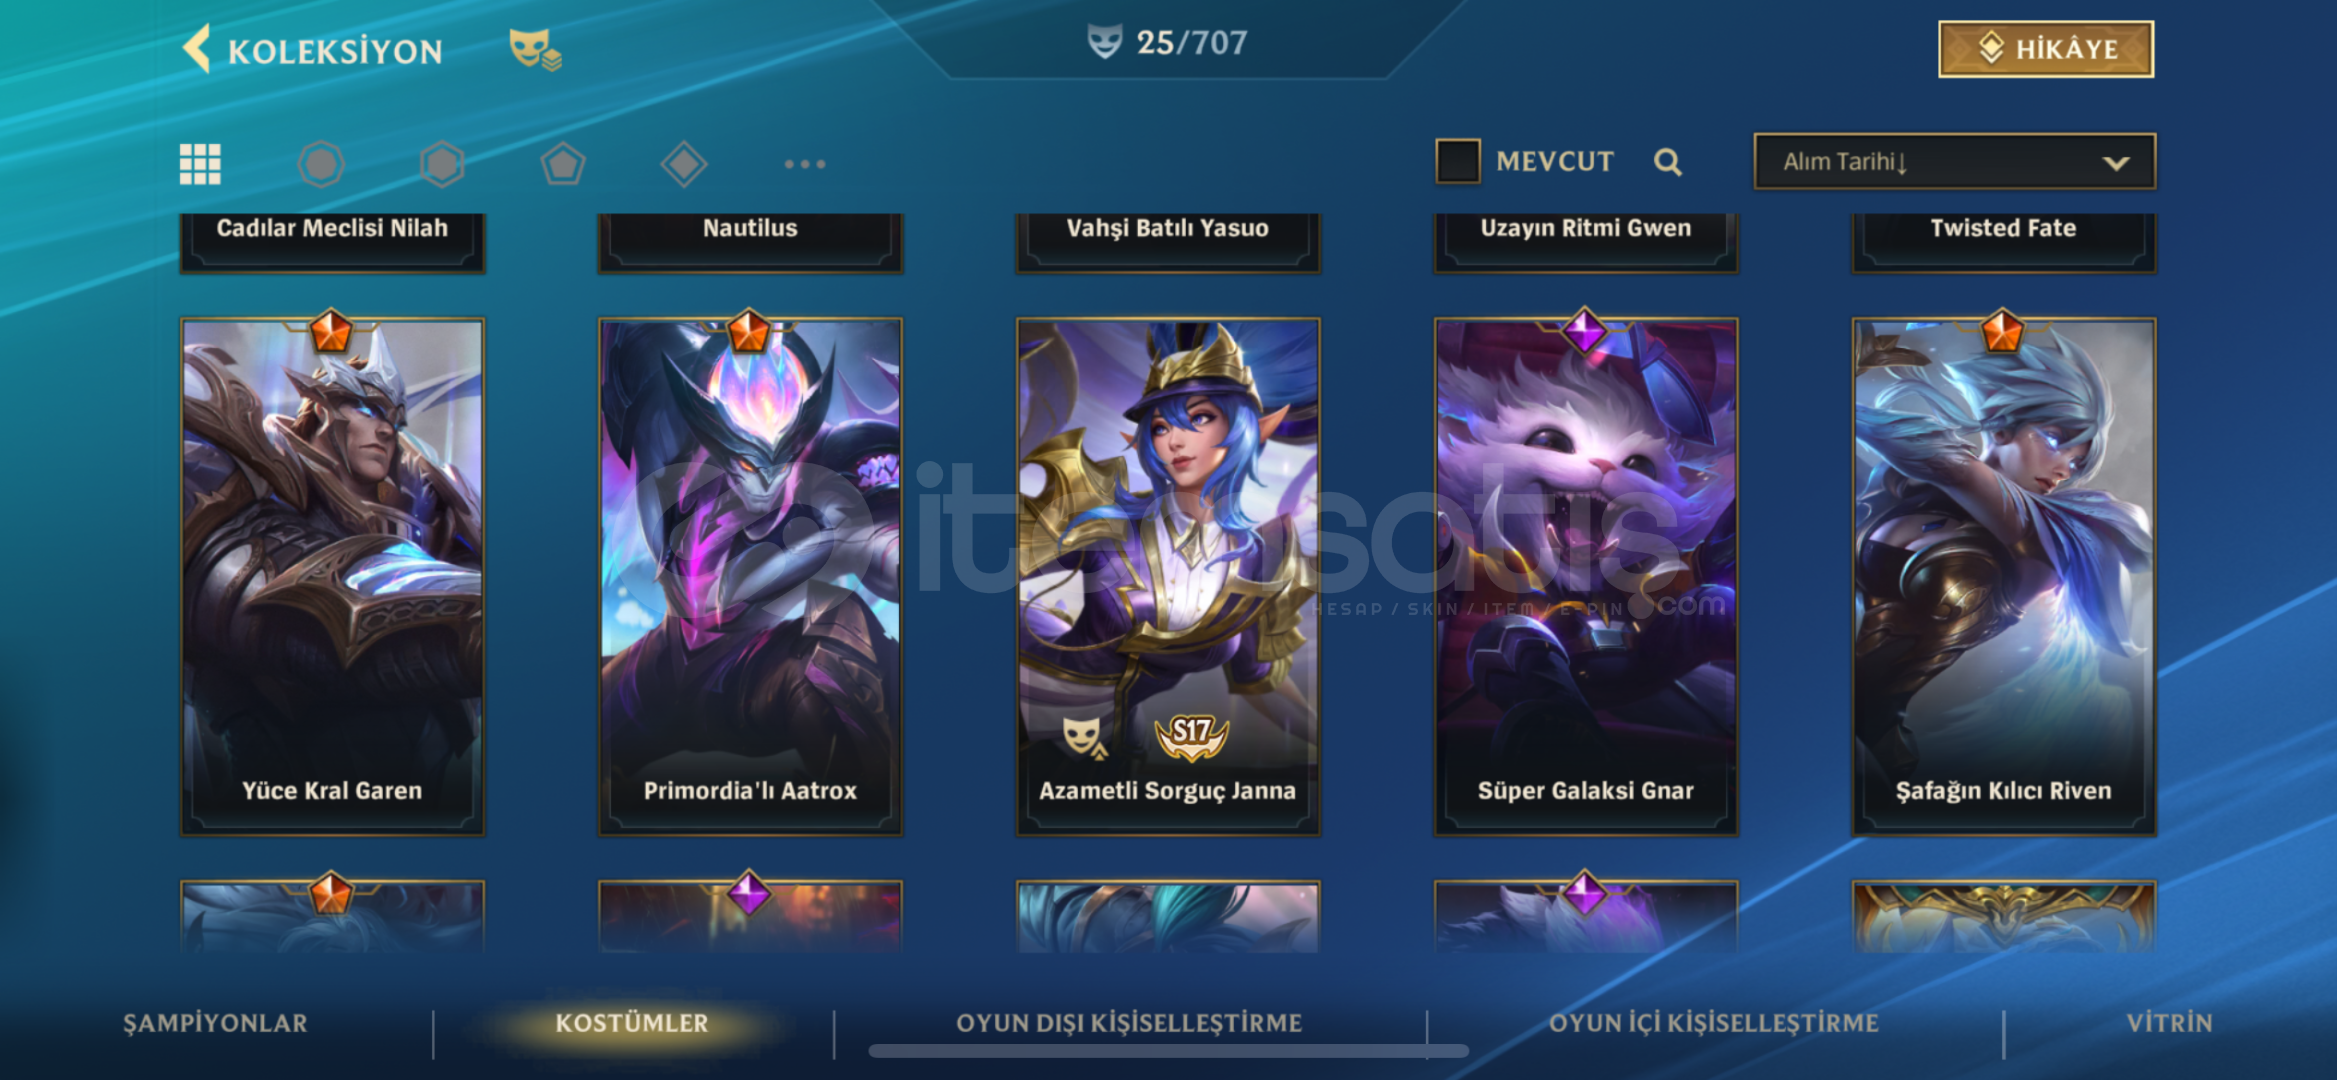Image resolution: width=2337 pixels, height=1080 pixels.
Task: Select the Kostümler tab
Action: tap(632, 1023)
